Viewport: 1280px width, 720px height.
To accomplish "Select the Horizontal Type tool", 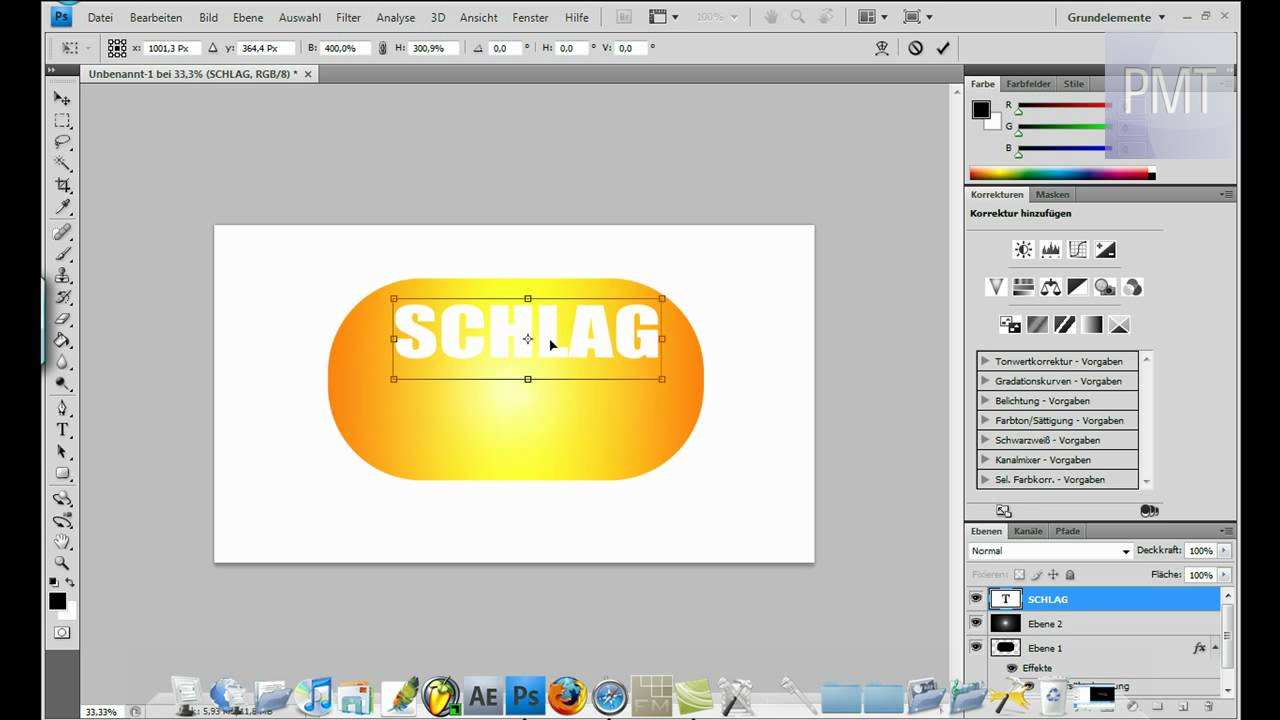I will click(63, 430).
